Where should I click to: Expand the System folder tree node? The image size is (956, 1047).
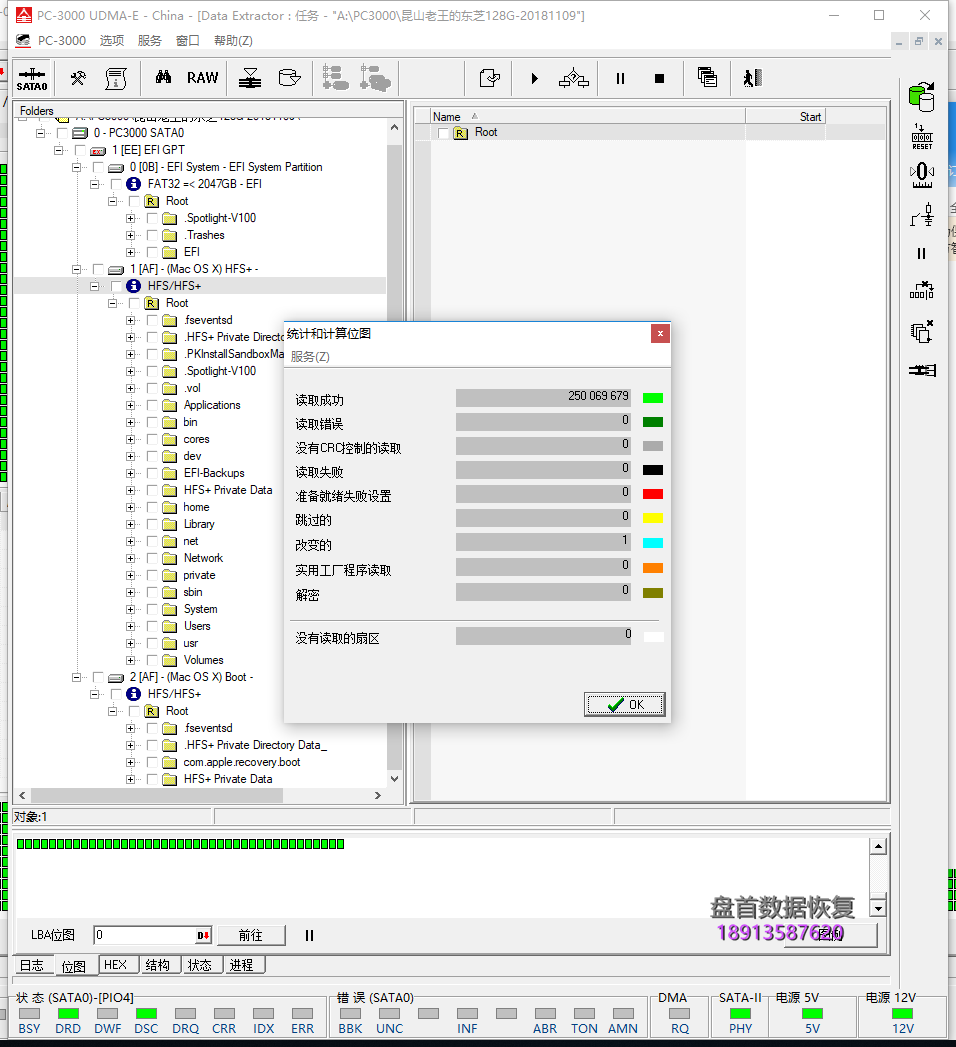tap(130, 609)
